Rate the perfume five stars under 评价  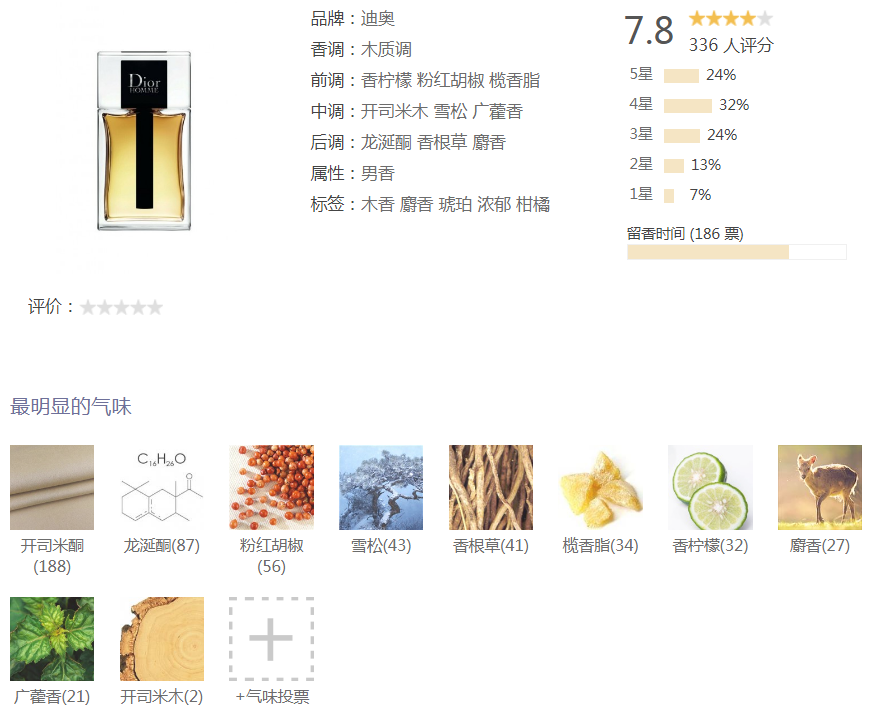(x=155, y=307)
